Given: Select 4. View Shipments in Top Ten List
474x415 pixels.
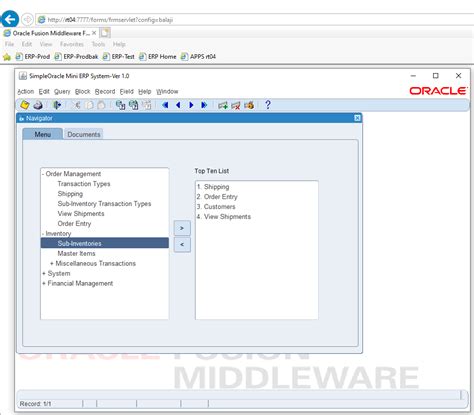Looking at the screenshot, I should coord(223,217).
